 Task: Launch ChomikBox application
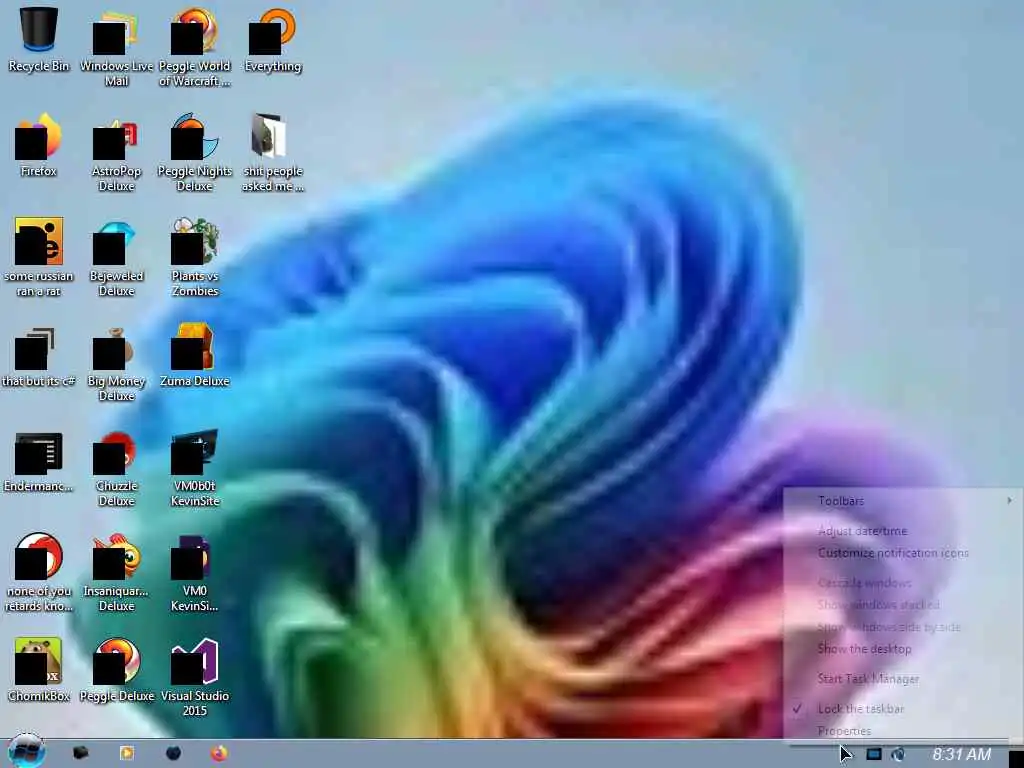(39, 671)
